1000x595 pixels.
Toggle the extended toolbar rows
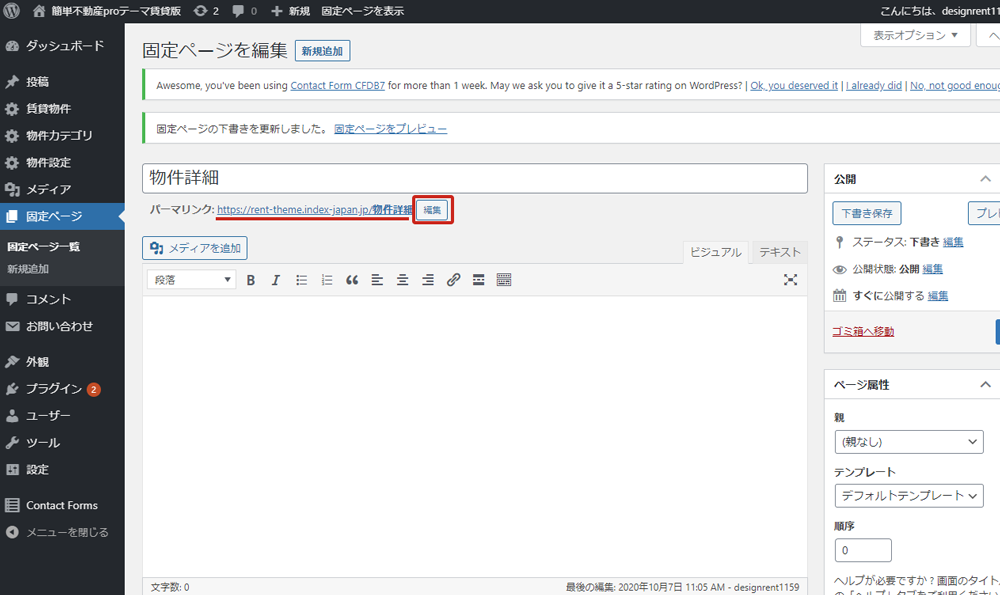click(x=504, y=280)
